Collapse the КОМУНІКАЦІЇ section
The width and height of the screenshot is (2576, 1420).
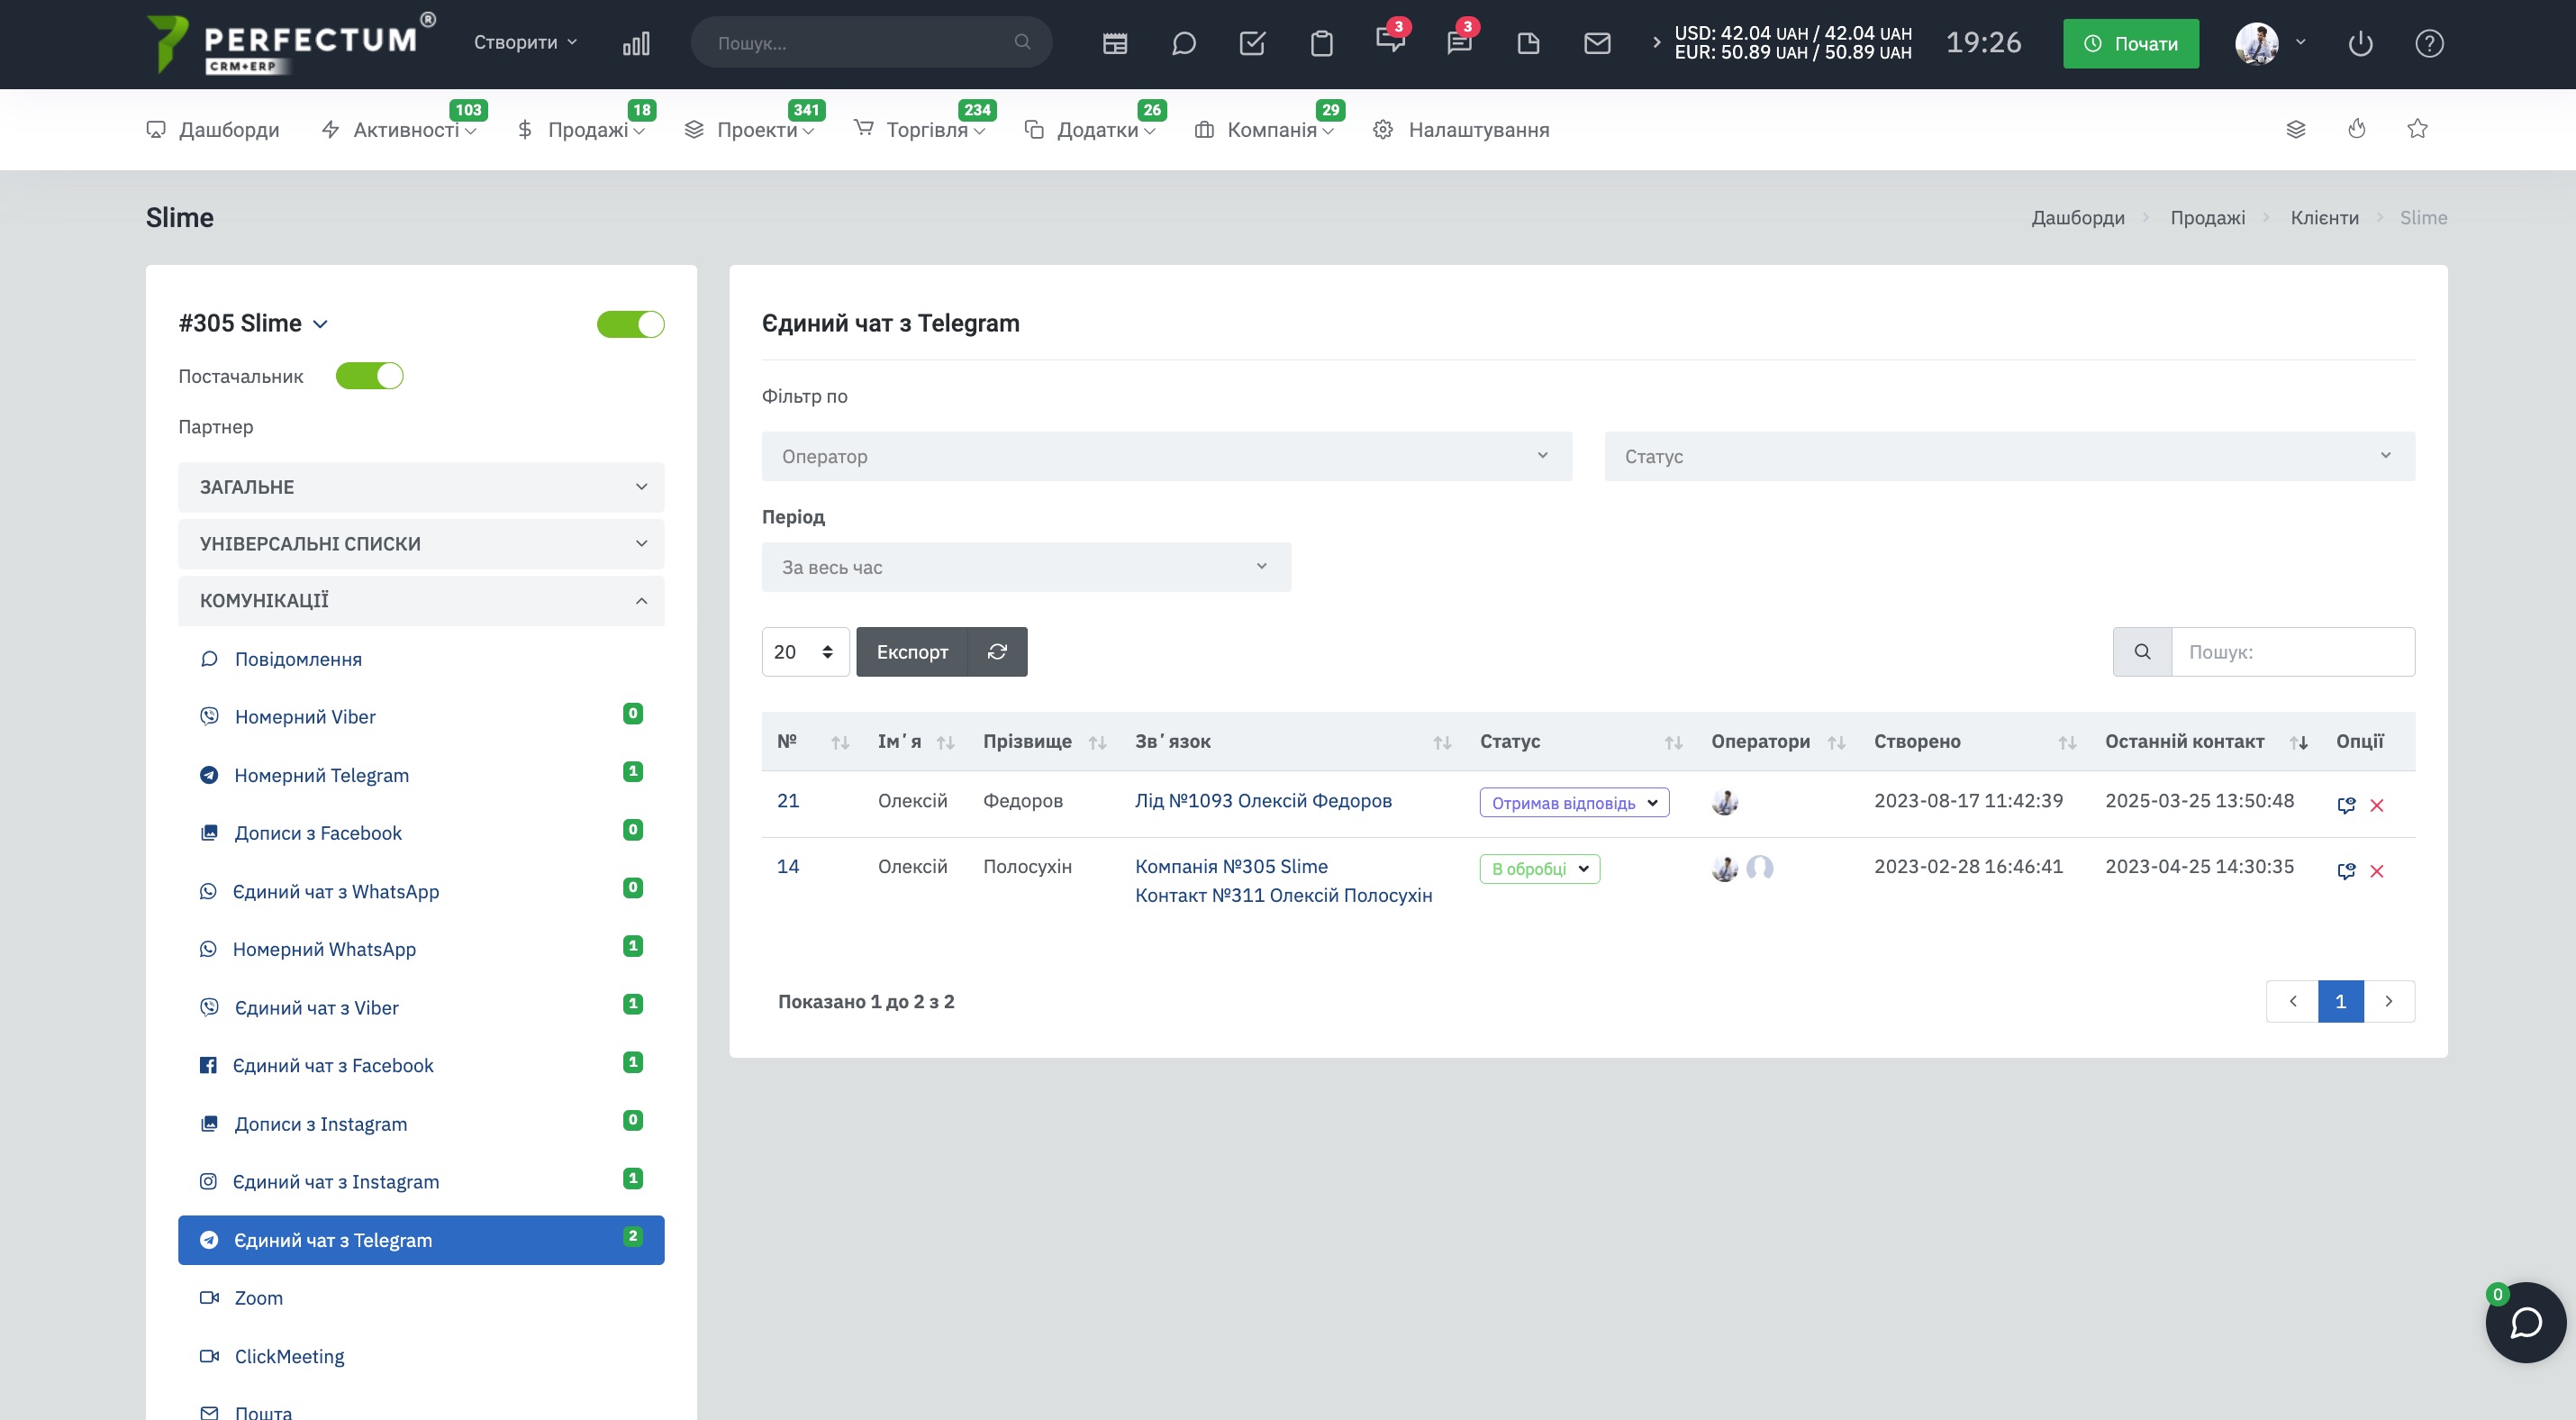click(421, 601)
